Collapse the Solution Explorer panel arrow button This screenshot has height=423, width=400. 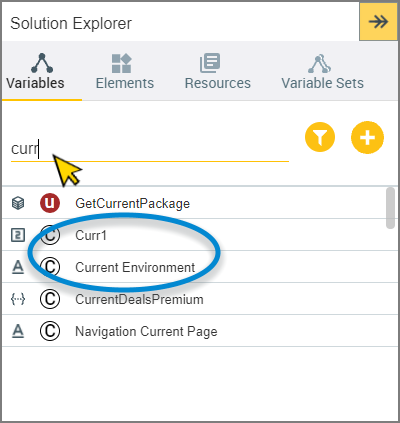point(378,22)
